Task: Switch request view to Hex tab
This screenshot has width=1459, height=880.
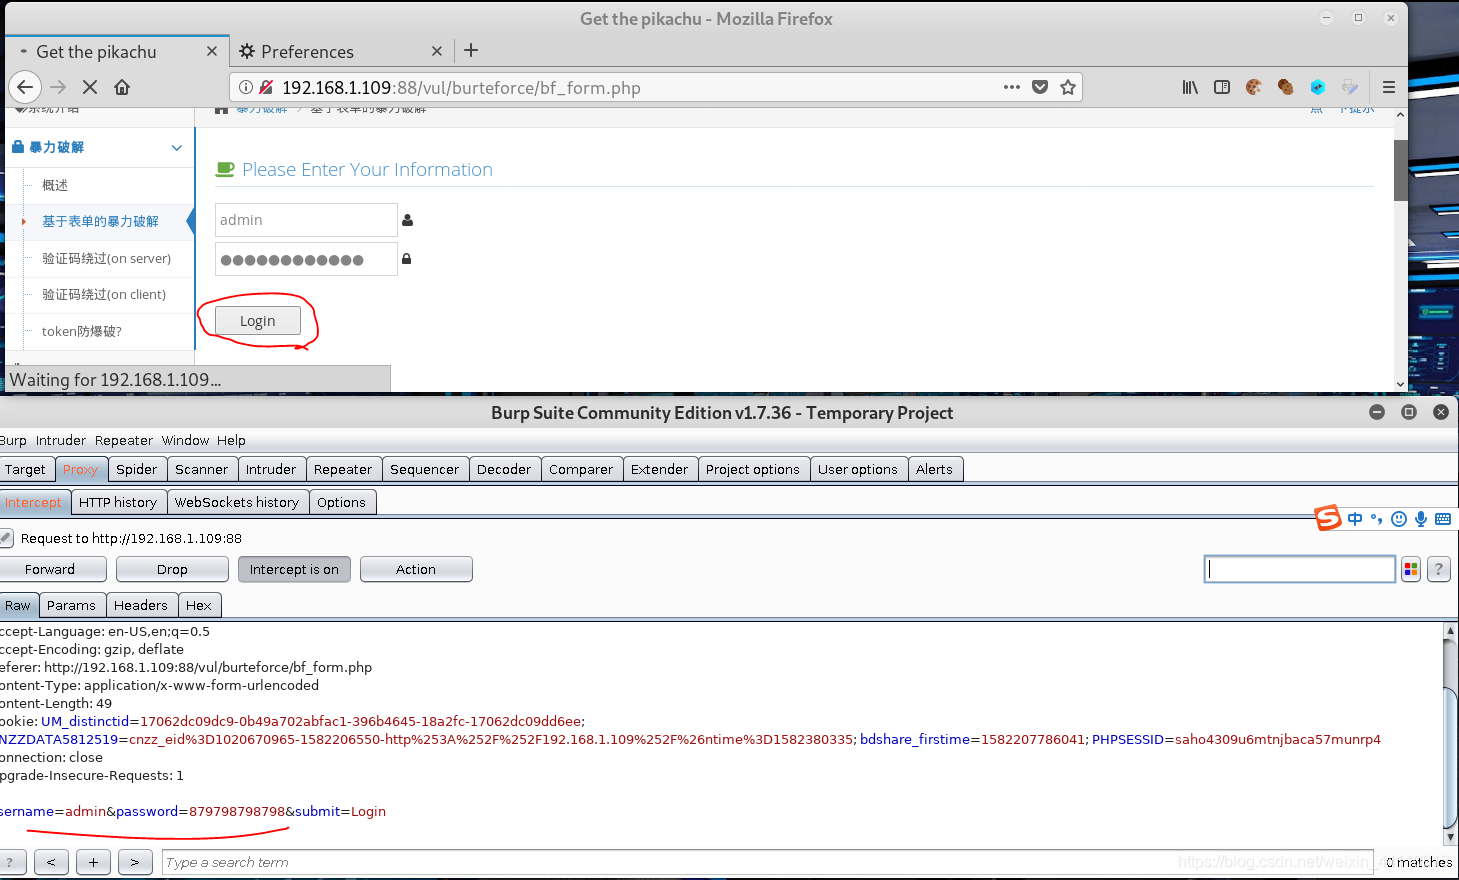Action: pyautogui.click(x=199, y=605)
